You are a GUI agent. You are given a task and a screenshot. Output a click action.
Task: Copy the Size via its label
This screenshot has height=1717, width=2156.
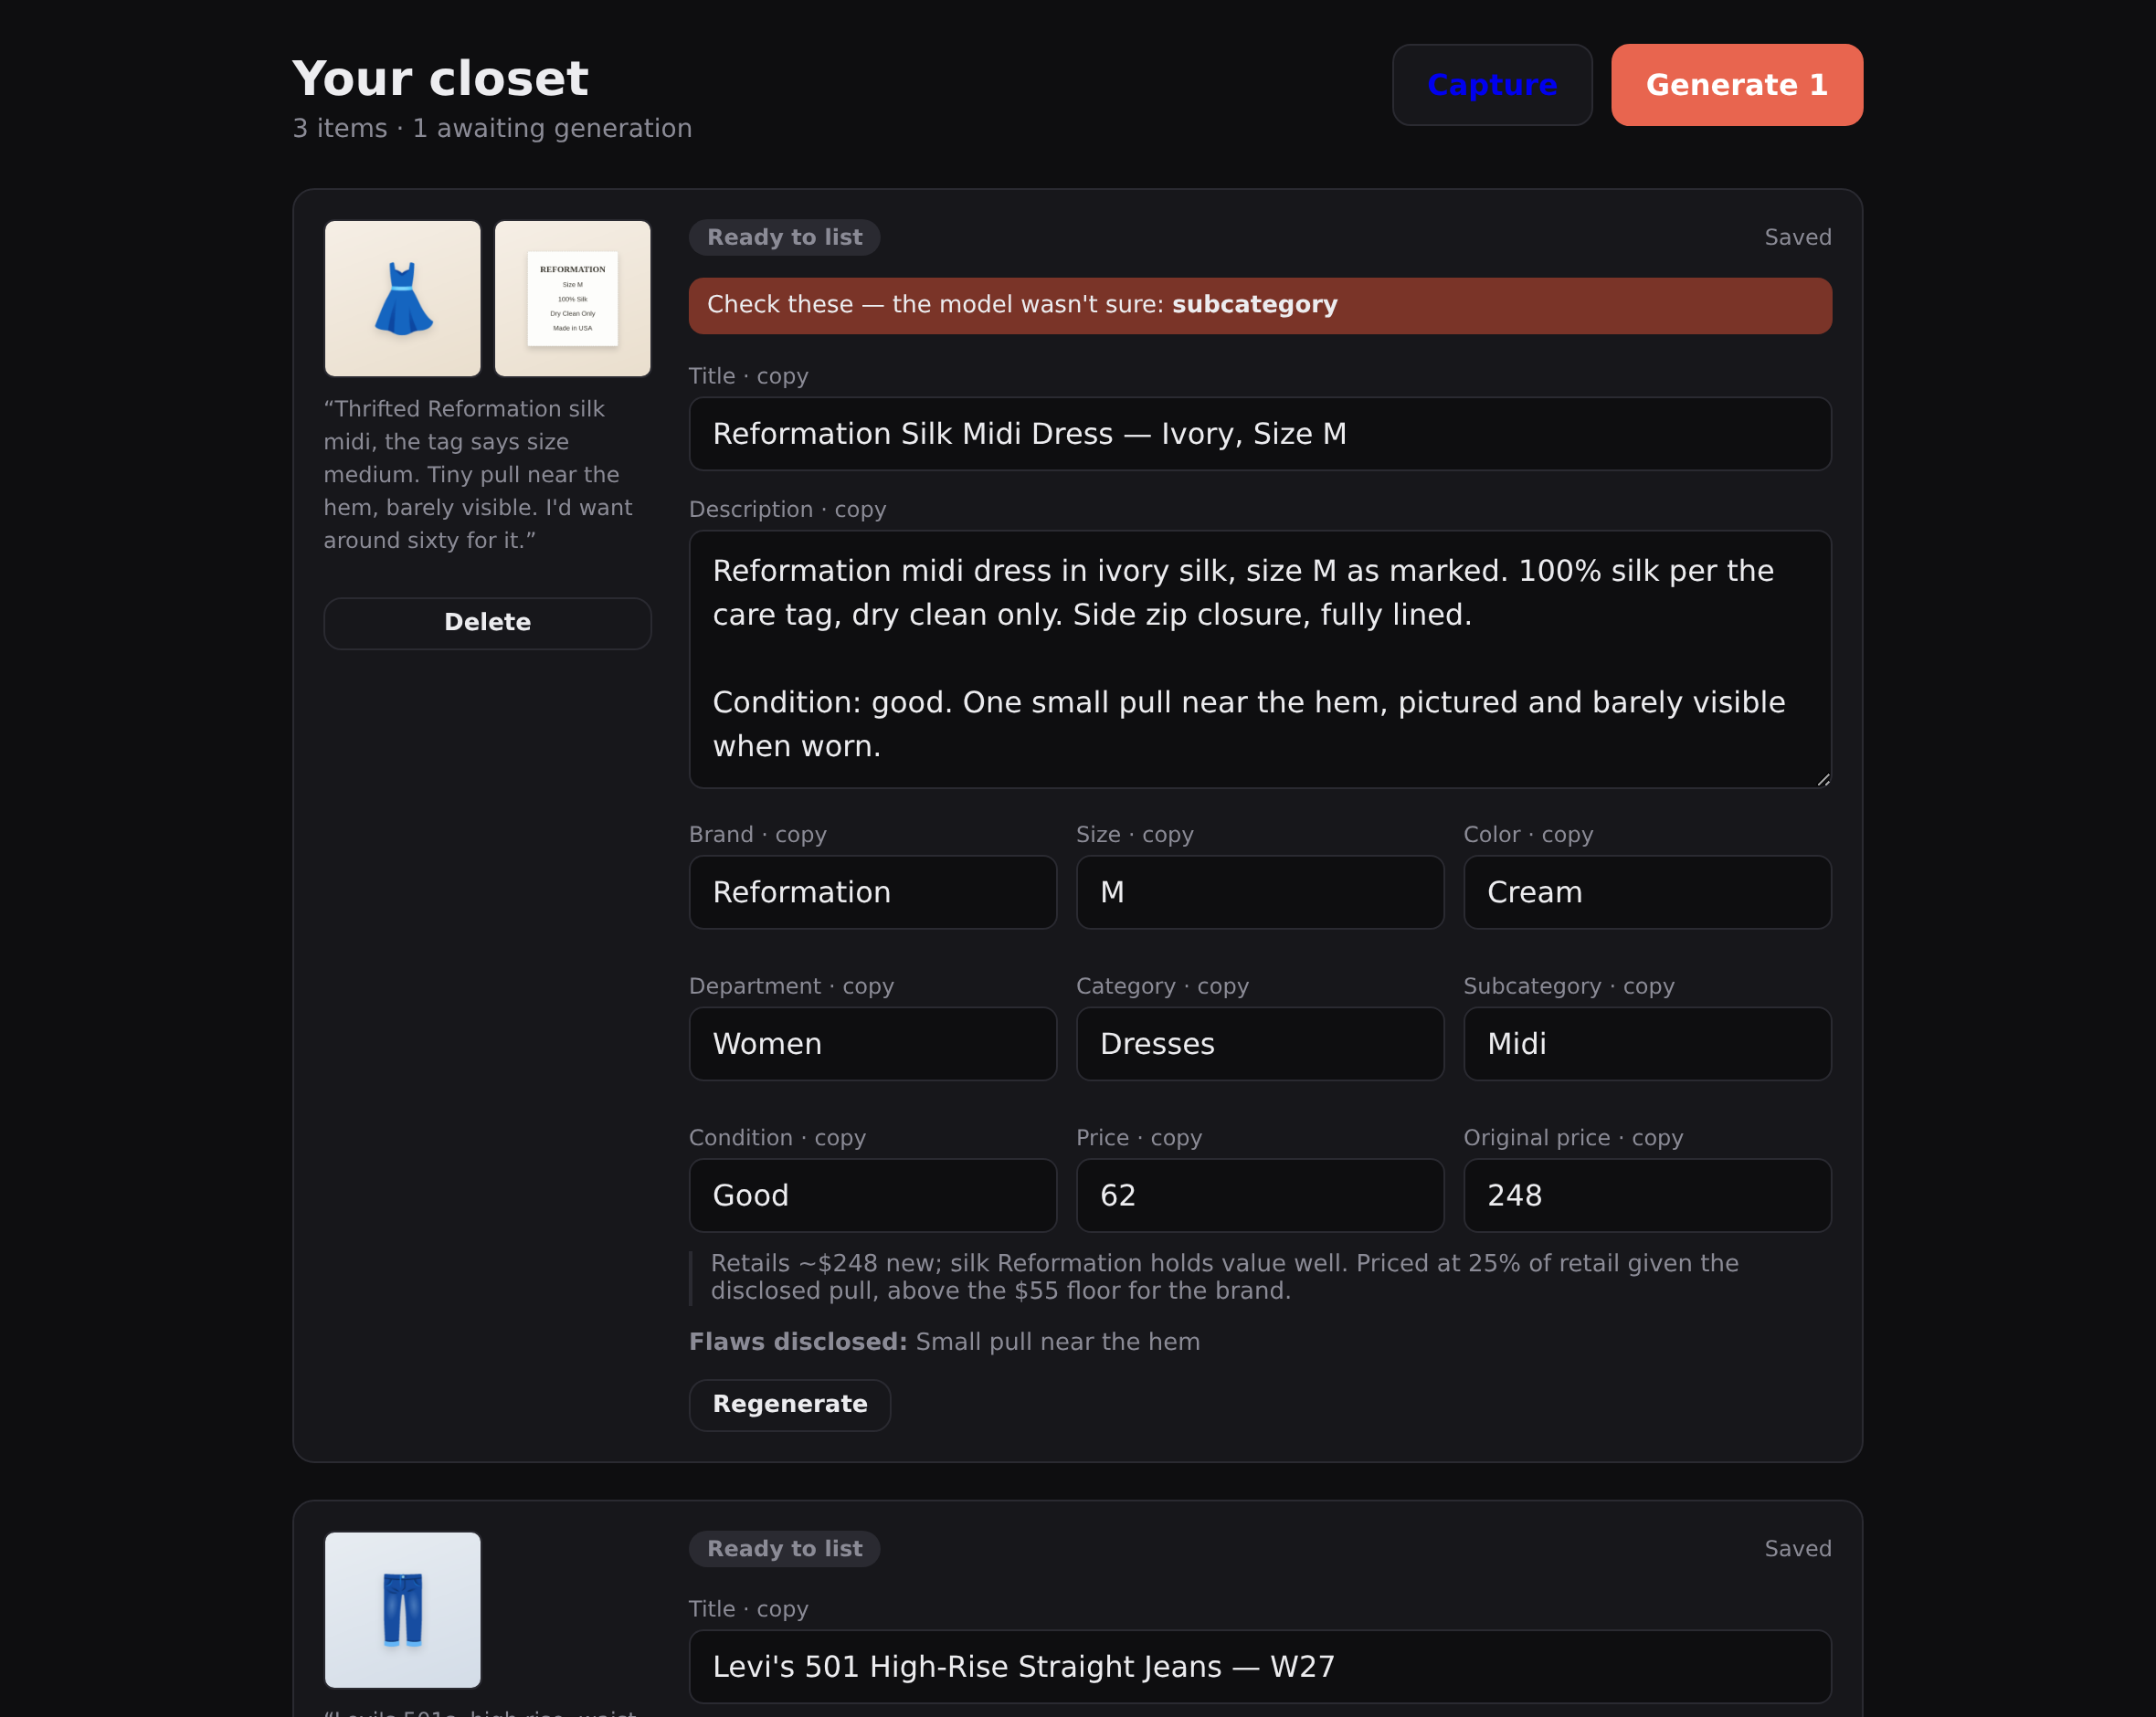1135,835
